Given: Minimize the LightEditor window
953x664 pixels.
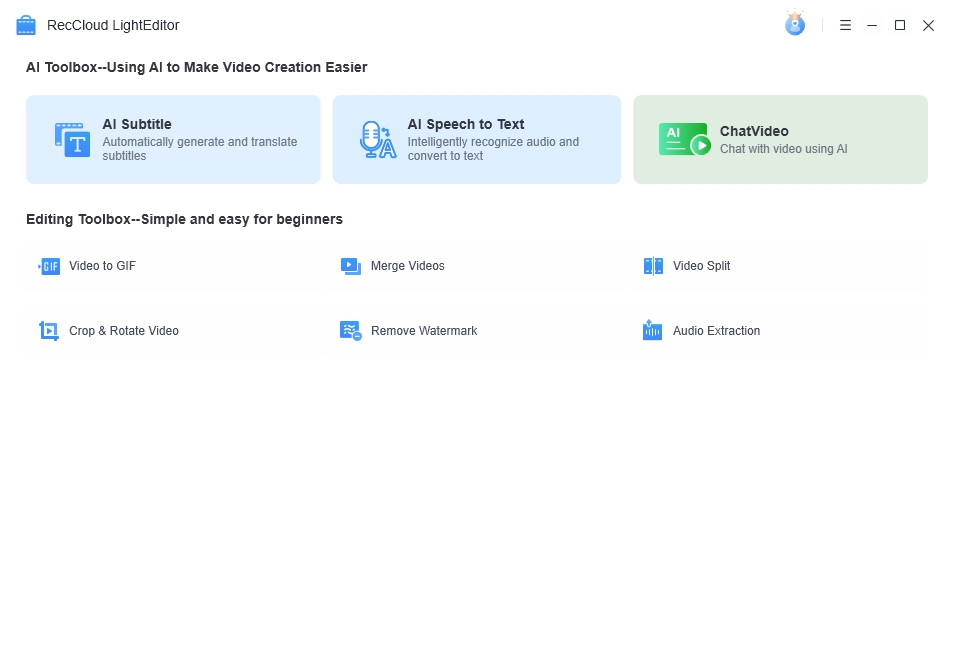Looking at the screenshot, I should pos(872,25).
